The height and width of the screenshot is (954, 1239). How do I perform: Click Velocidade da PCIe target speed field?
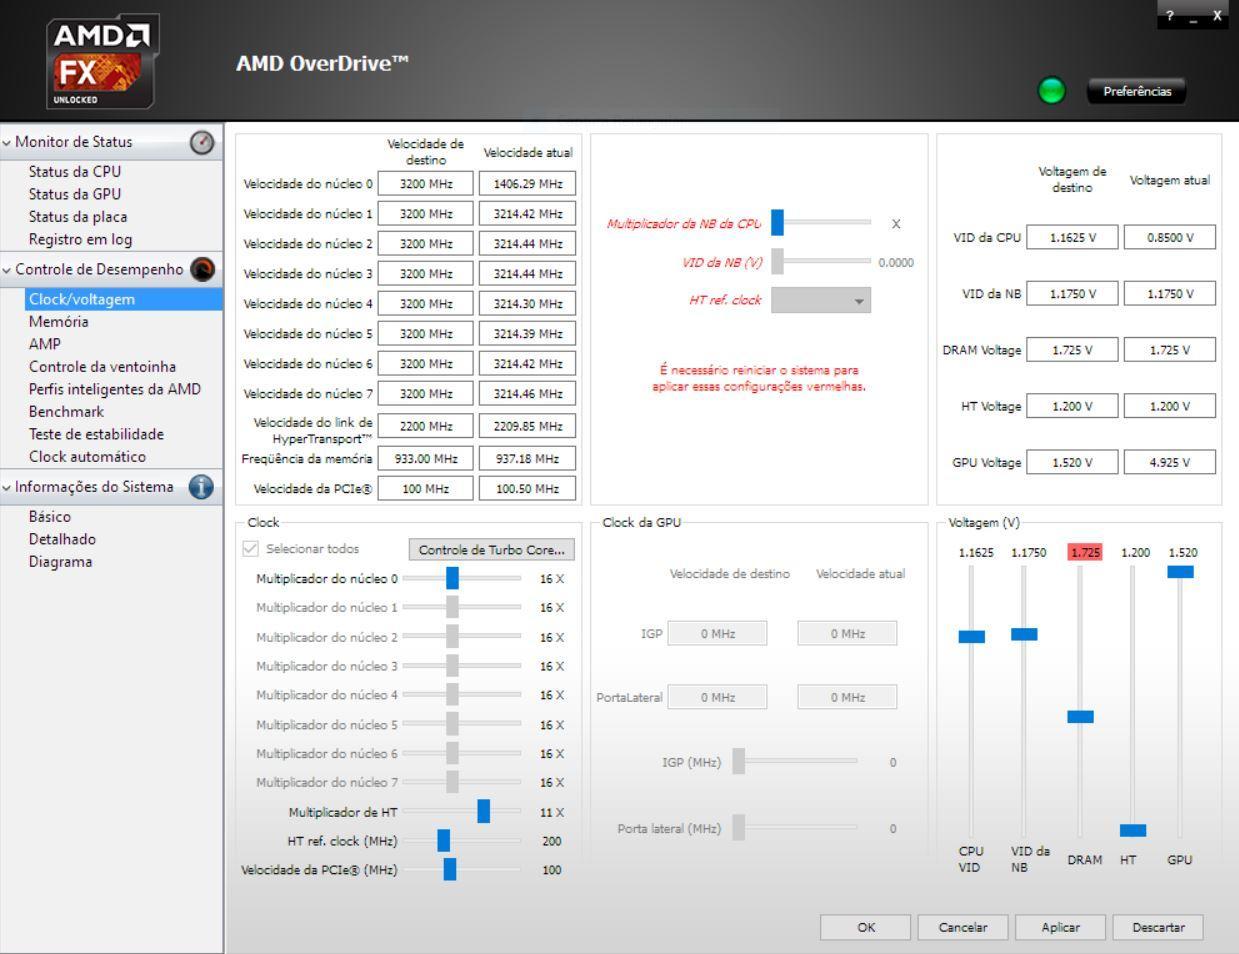tap(426, 489)
